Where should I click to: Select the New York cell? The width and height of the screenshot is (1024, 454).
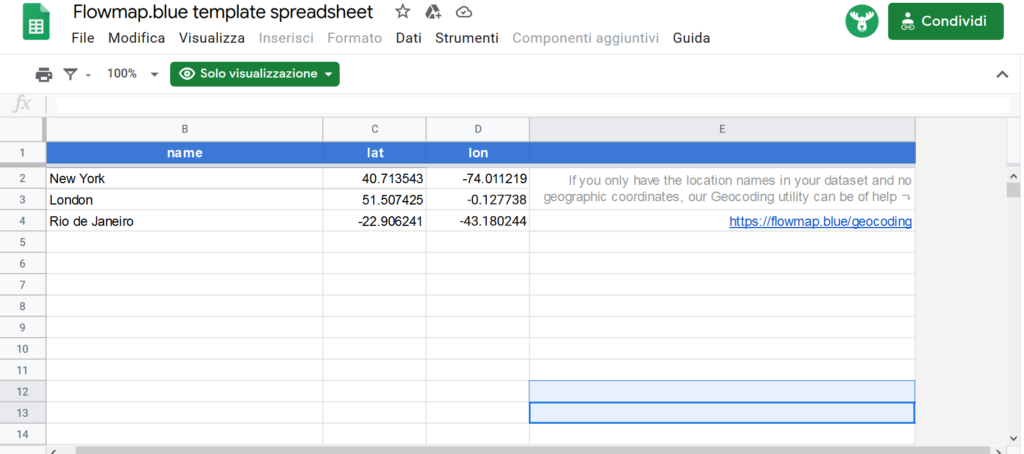pos(184,179)
